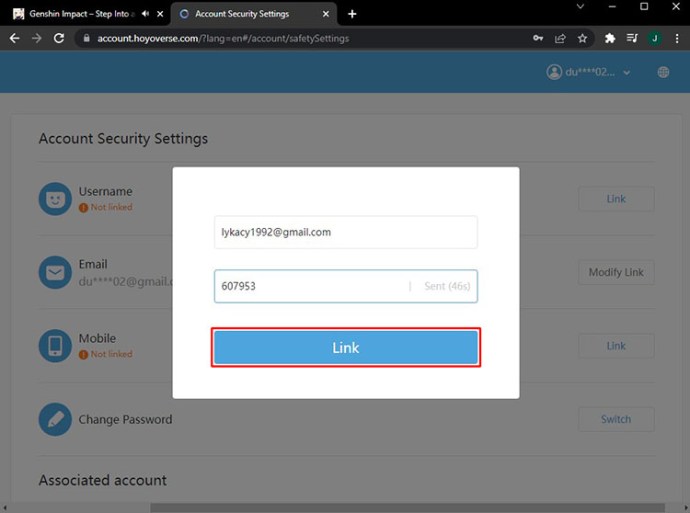
Task: Open the du****02 account dropdown
Action: click(589, 72)
